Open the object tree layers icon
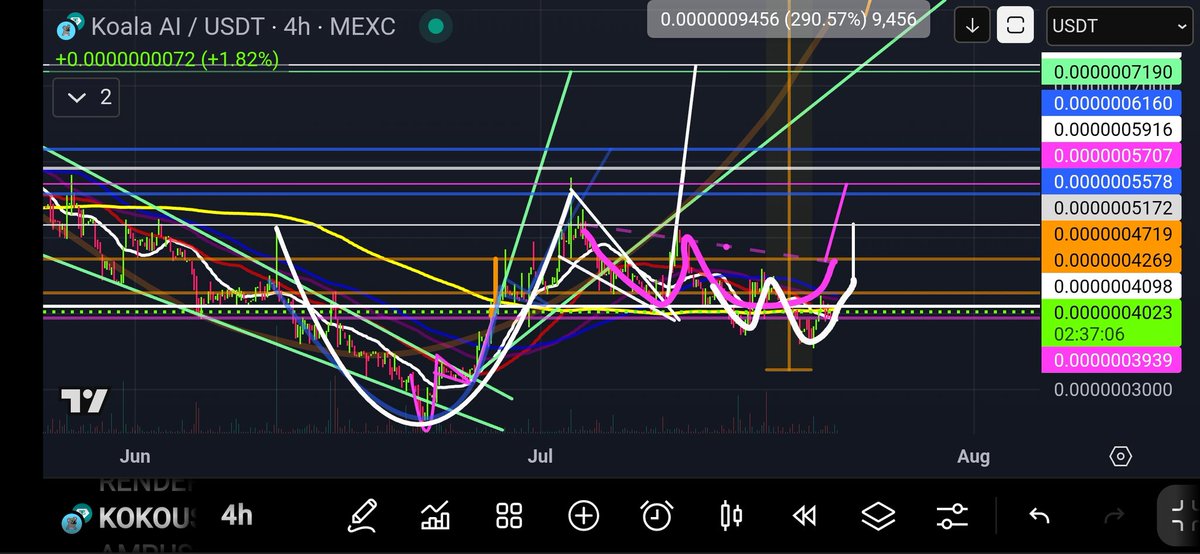Image resolution: width=1200 pixels, height=554 pixels. [878, 516]
